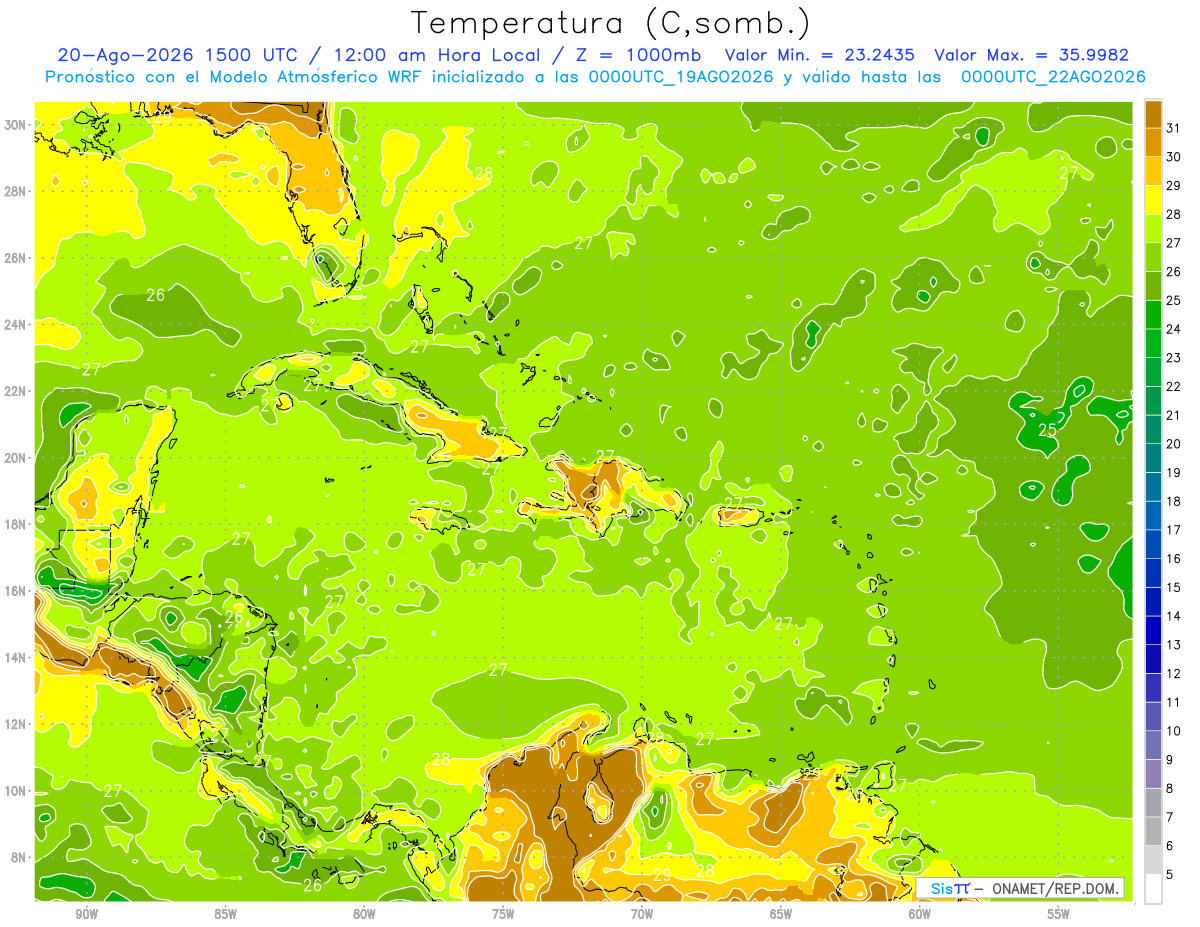The image size is (1200, 927).
Task: Click the title "Temperatura (C,somb.)"
Action: coord(611,23)
